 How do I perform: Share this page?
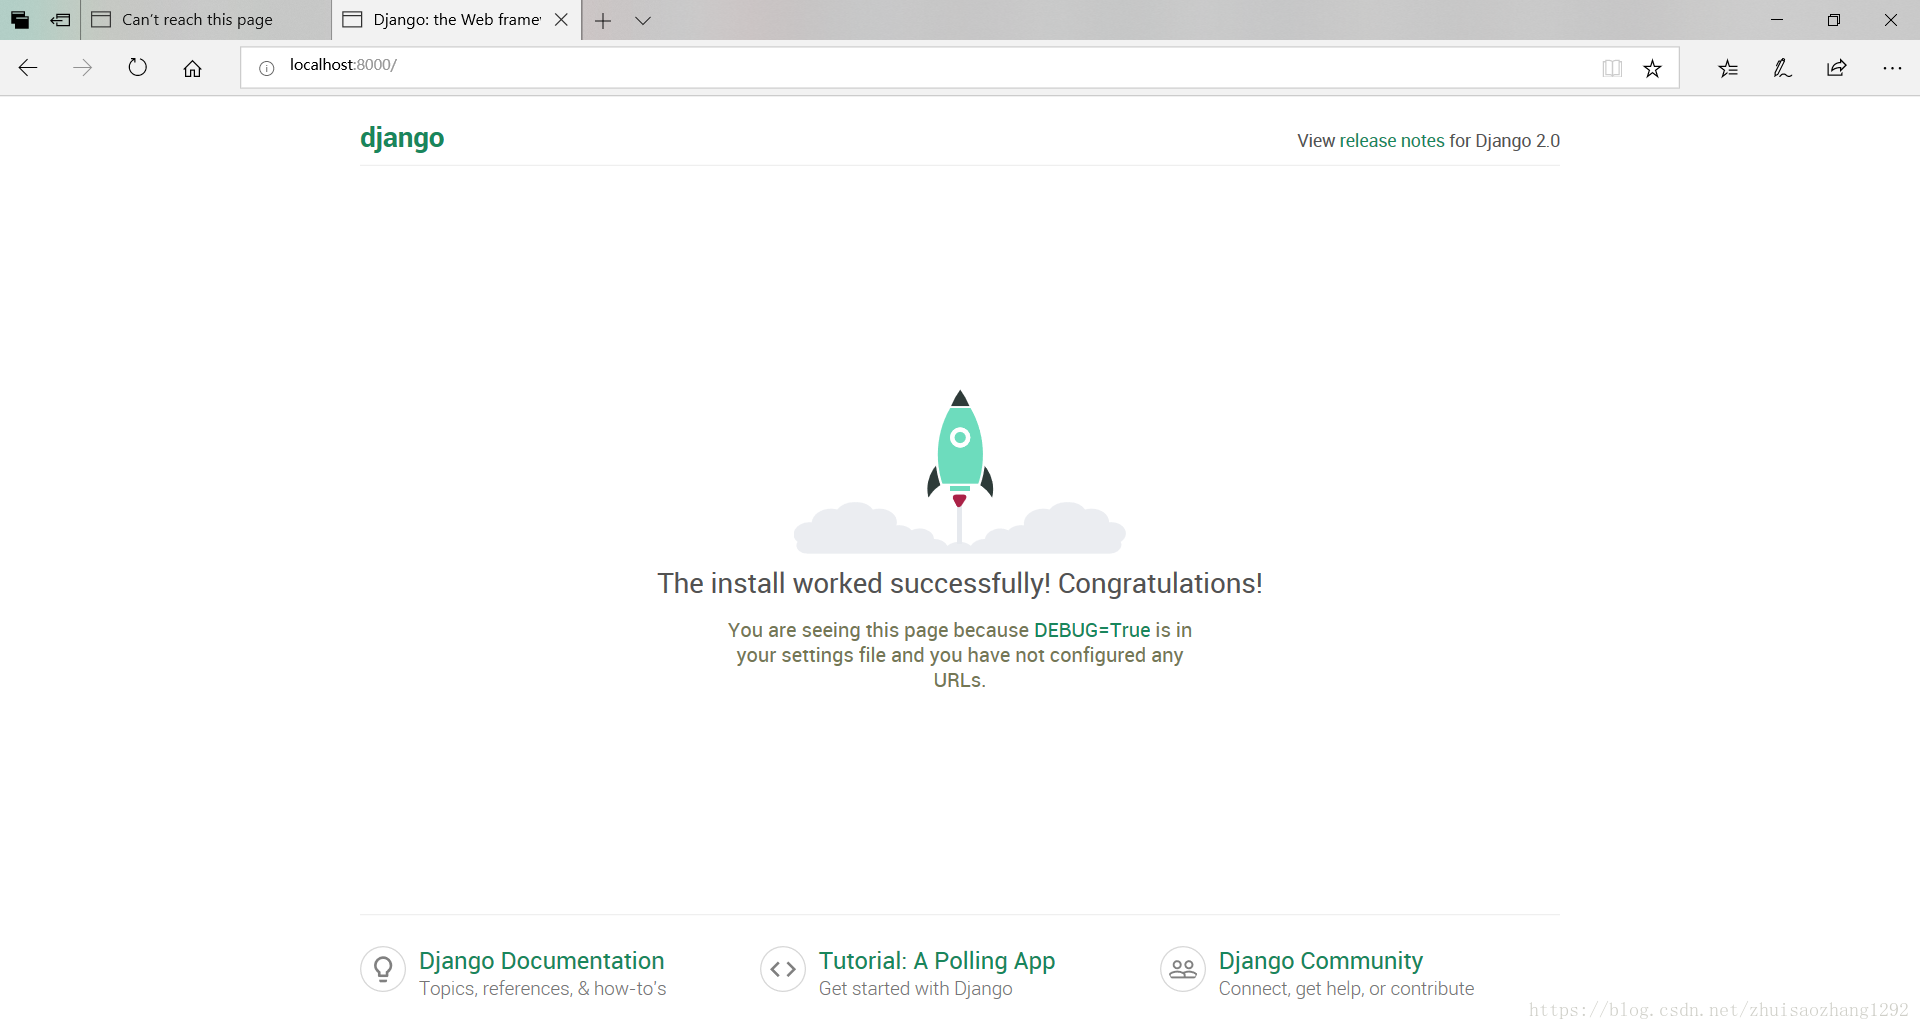click(1837, 68)
